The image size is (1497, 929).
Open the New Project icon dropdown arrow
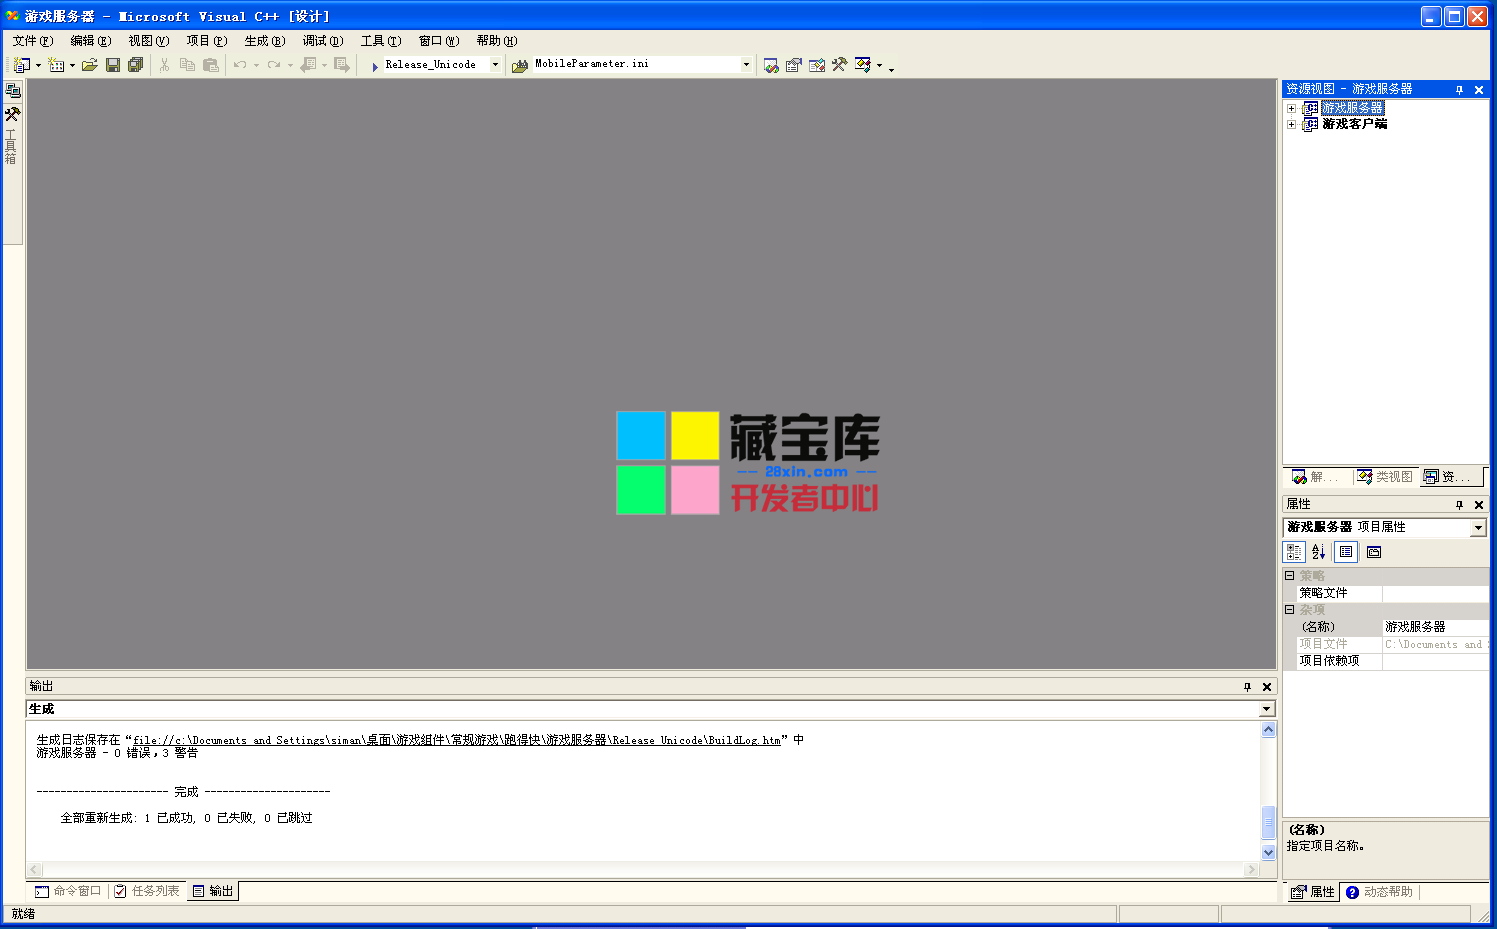click(38, 65)
